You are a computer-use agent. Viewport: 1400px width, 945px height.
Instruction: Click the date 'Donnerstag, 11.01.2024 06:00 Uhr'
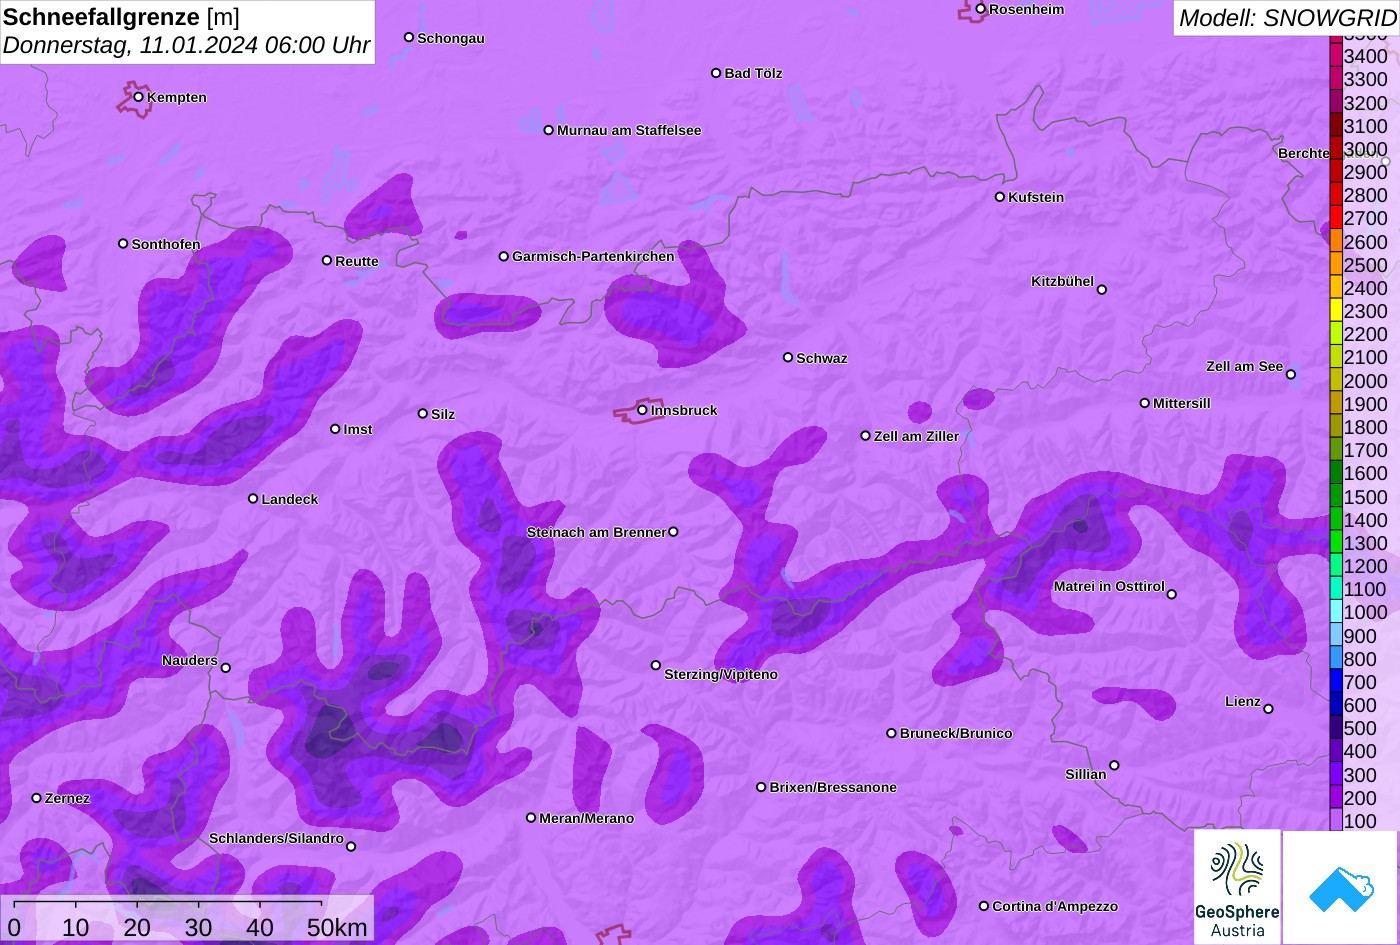[x=187, y=46]
